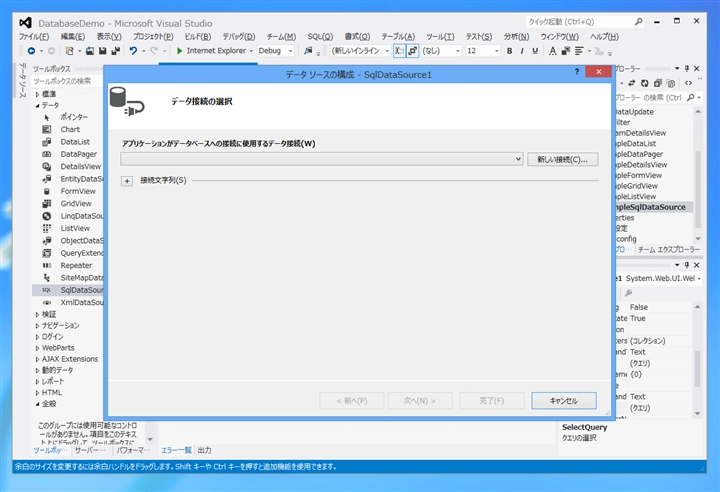Viewport: 720px width, 492px height.
Task: Expand the 標準 toolbox group
Action: (x=37, y=95)
